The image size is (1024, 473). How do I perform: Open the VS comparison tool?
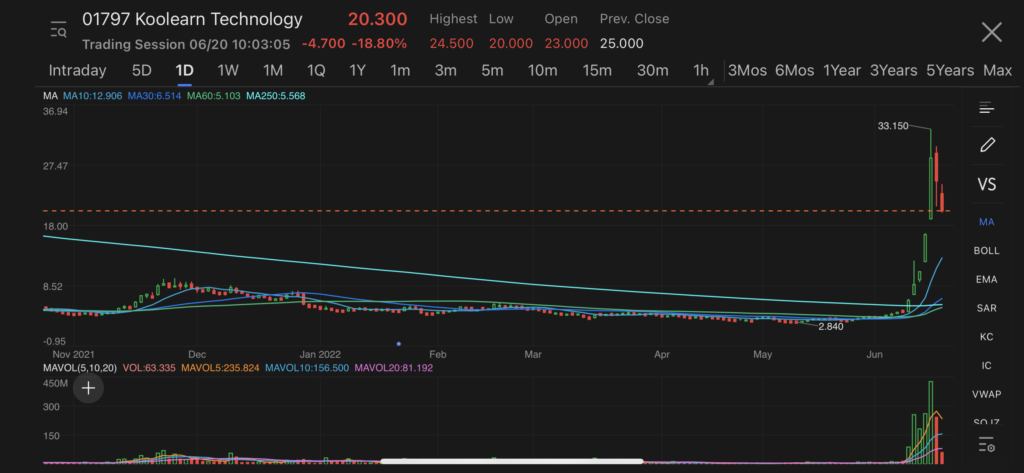click(x=986, y=184)
